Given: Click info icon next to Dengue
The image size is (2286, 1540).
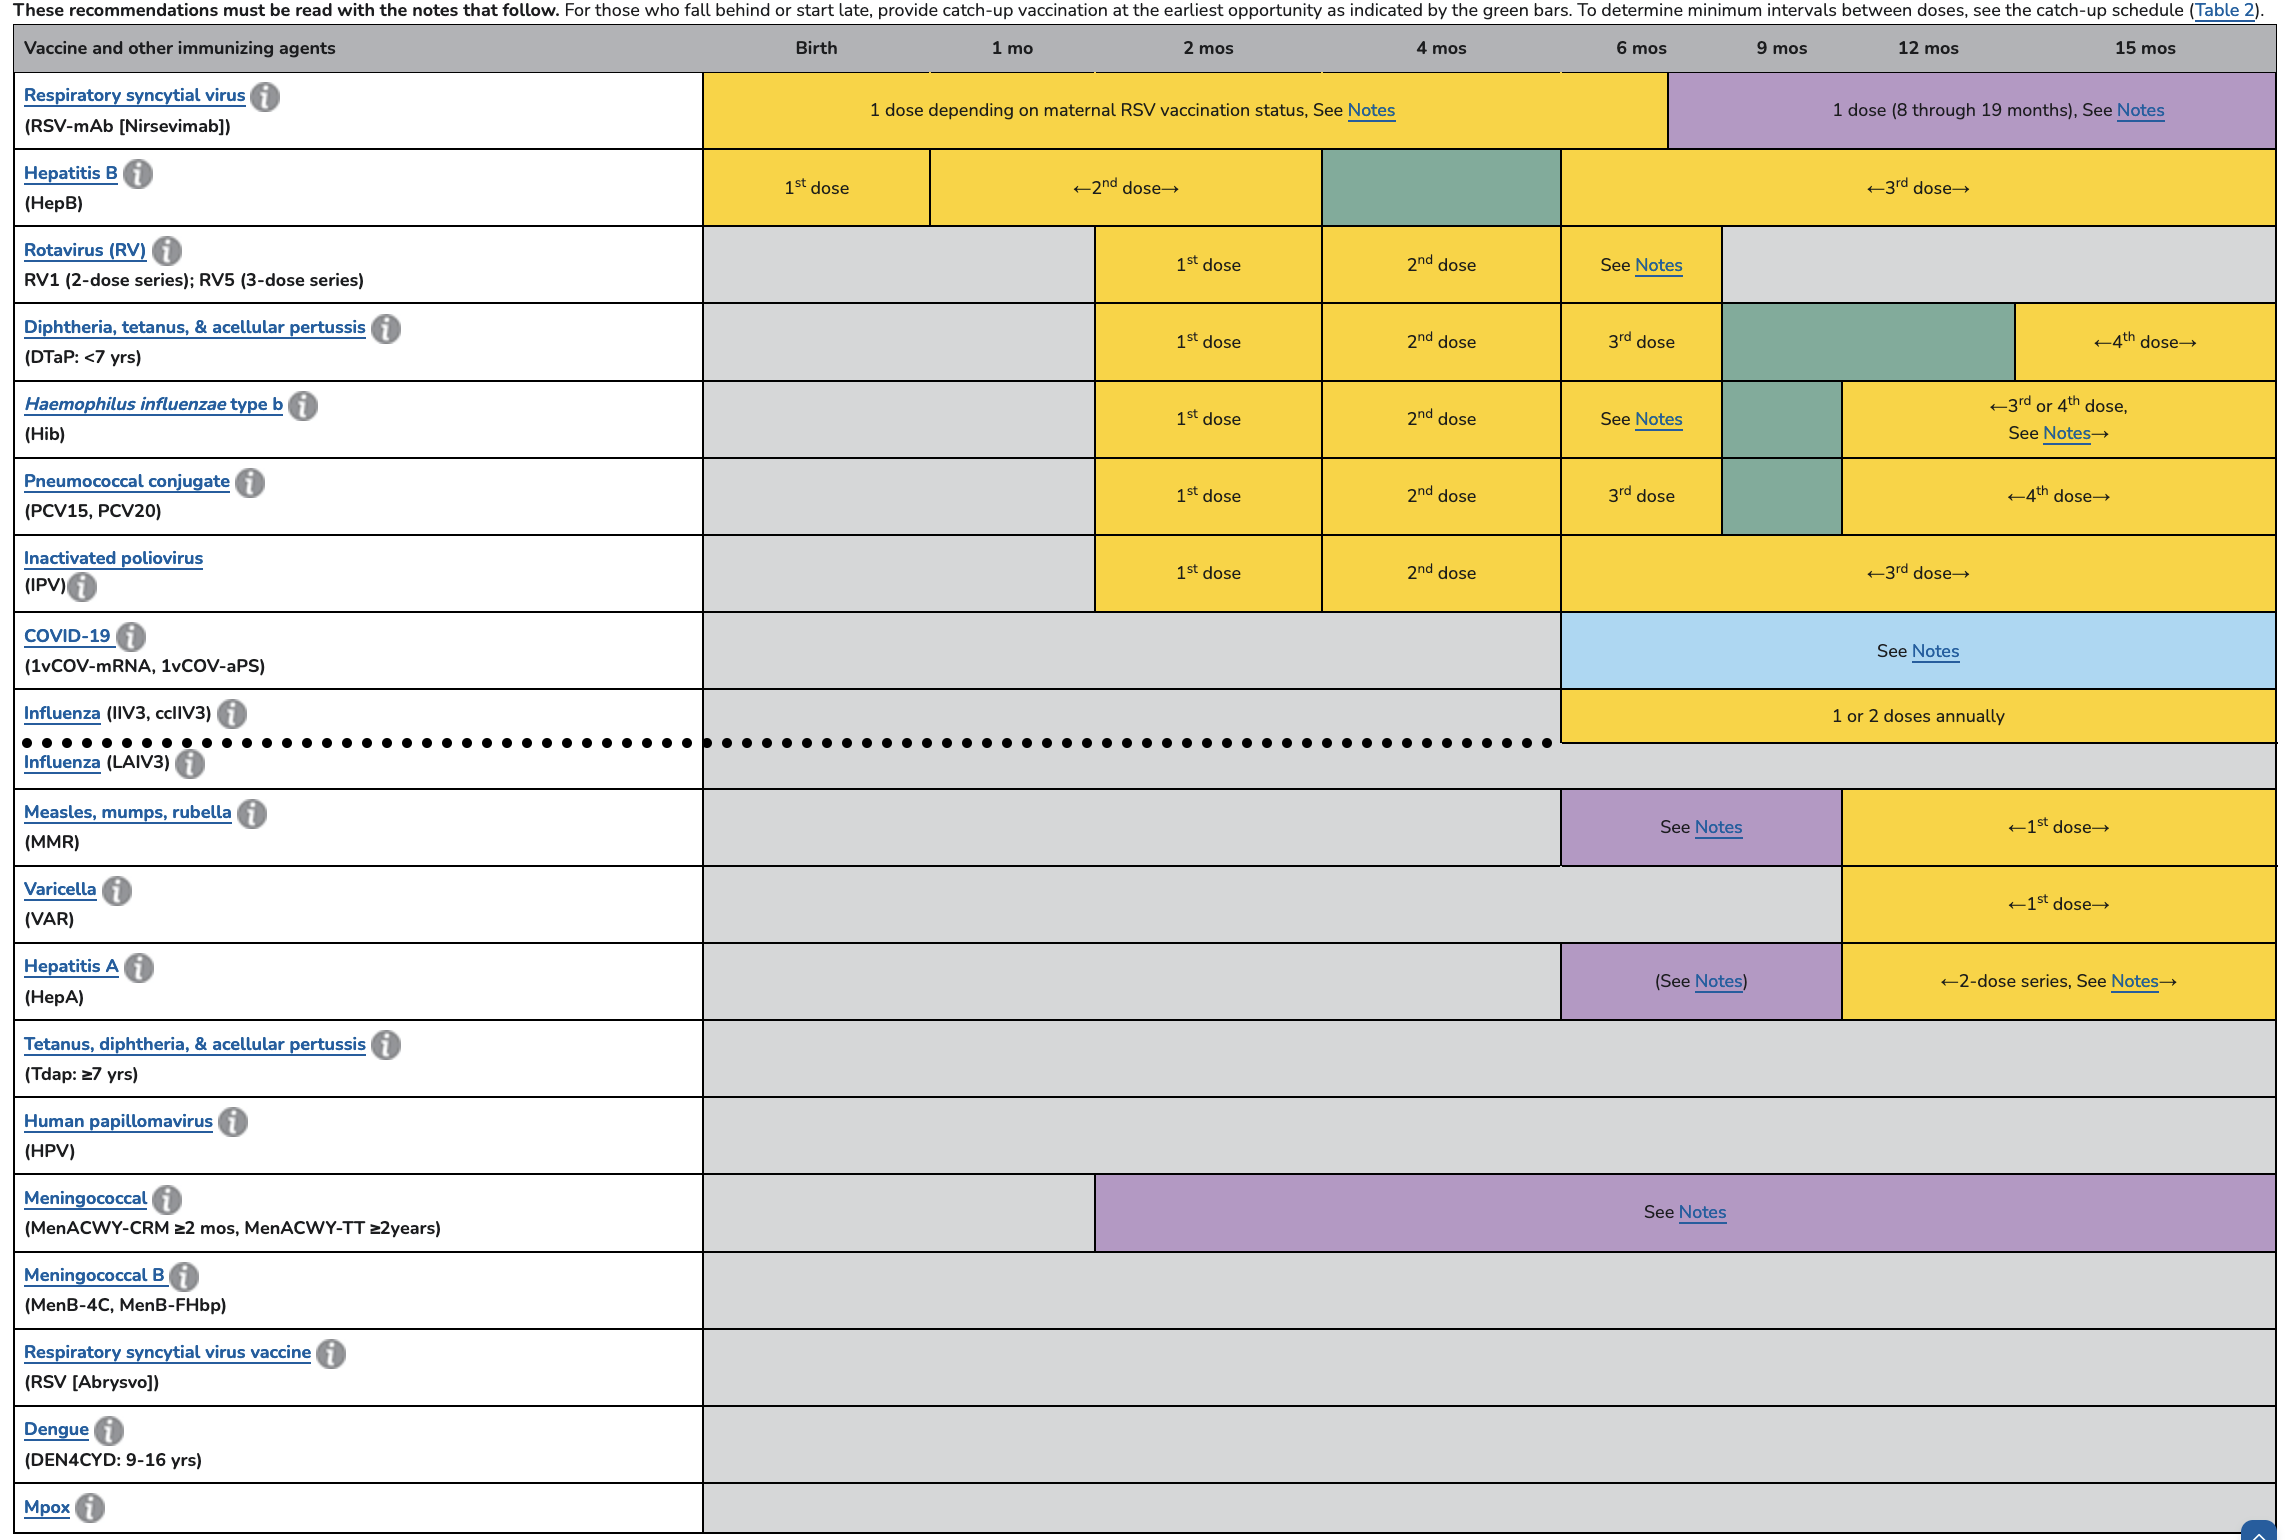Looking at the screenshot, I should (109, 1430).
